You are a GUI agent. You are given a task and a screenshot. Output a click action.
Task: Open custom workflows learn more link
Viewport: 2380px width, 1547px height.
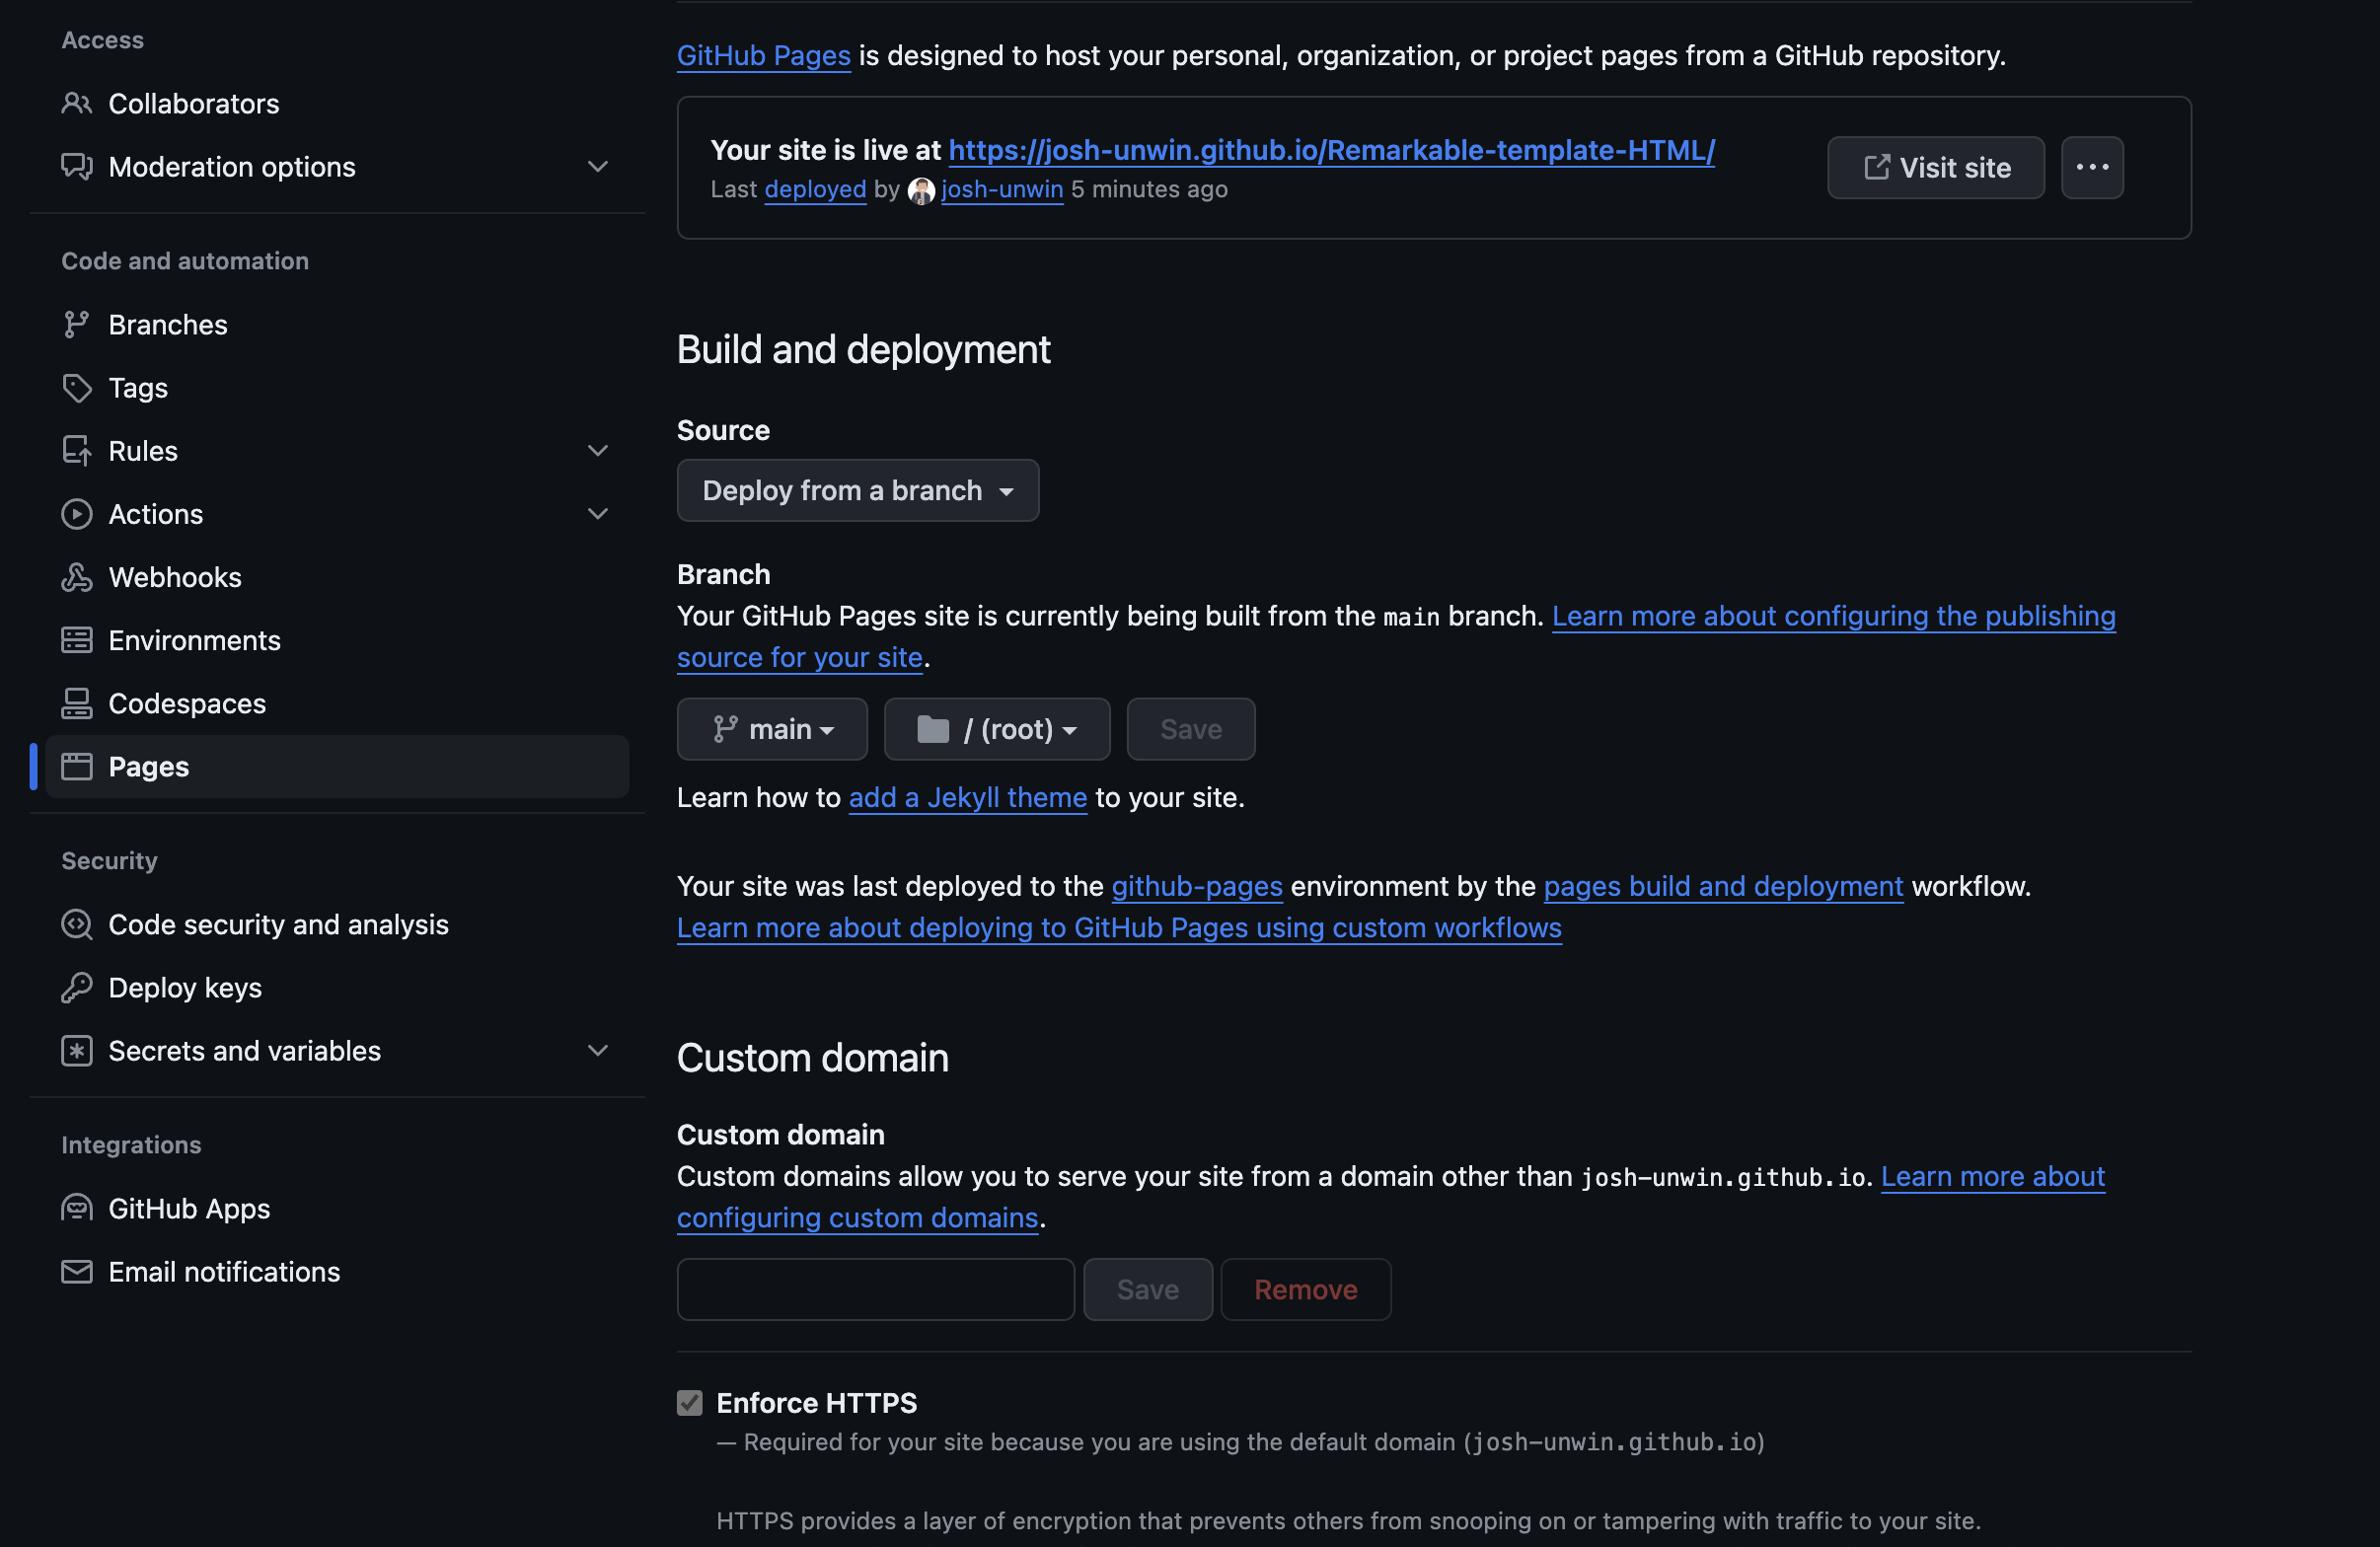(1119, 928)
